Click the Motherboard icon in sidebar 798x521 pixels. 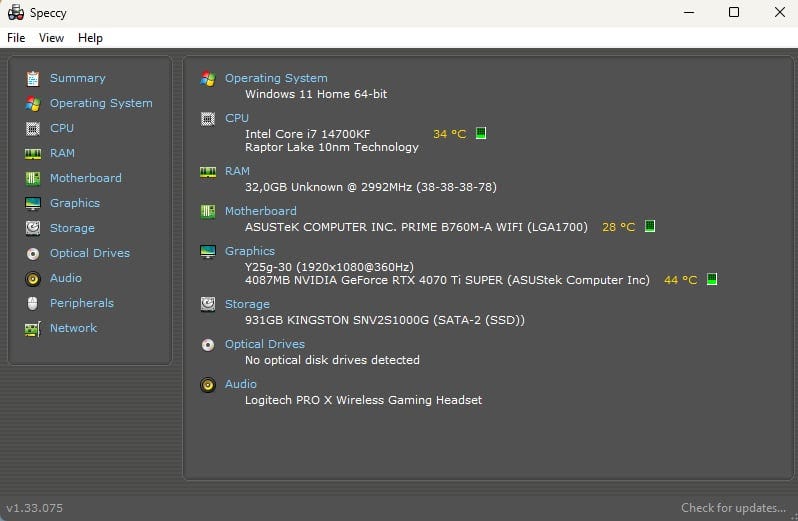33,178
